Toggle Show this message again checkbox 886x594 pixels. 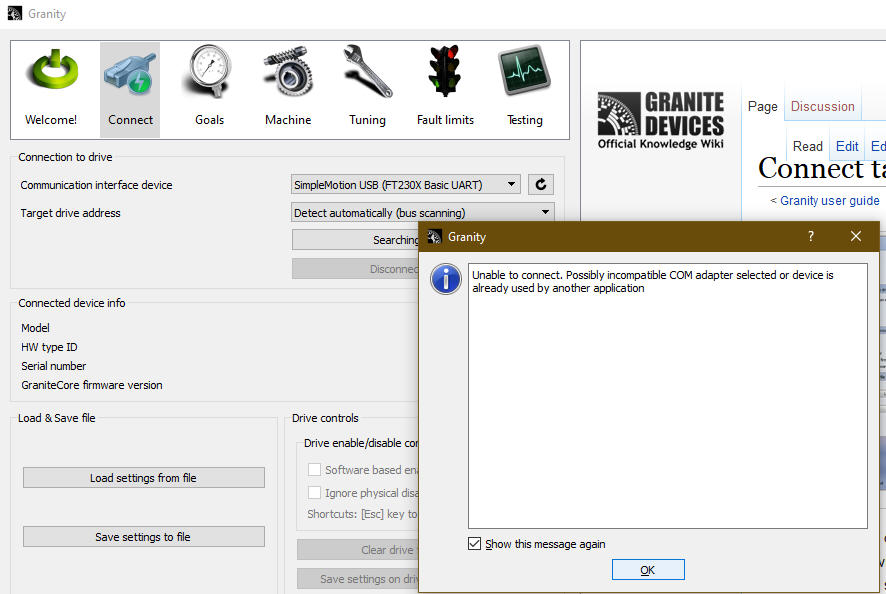coord(475,544)
